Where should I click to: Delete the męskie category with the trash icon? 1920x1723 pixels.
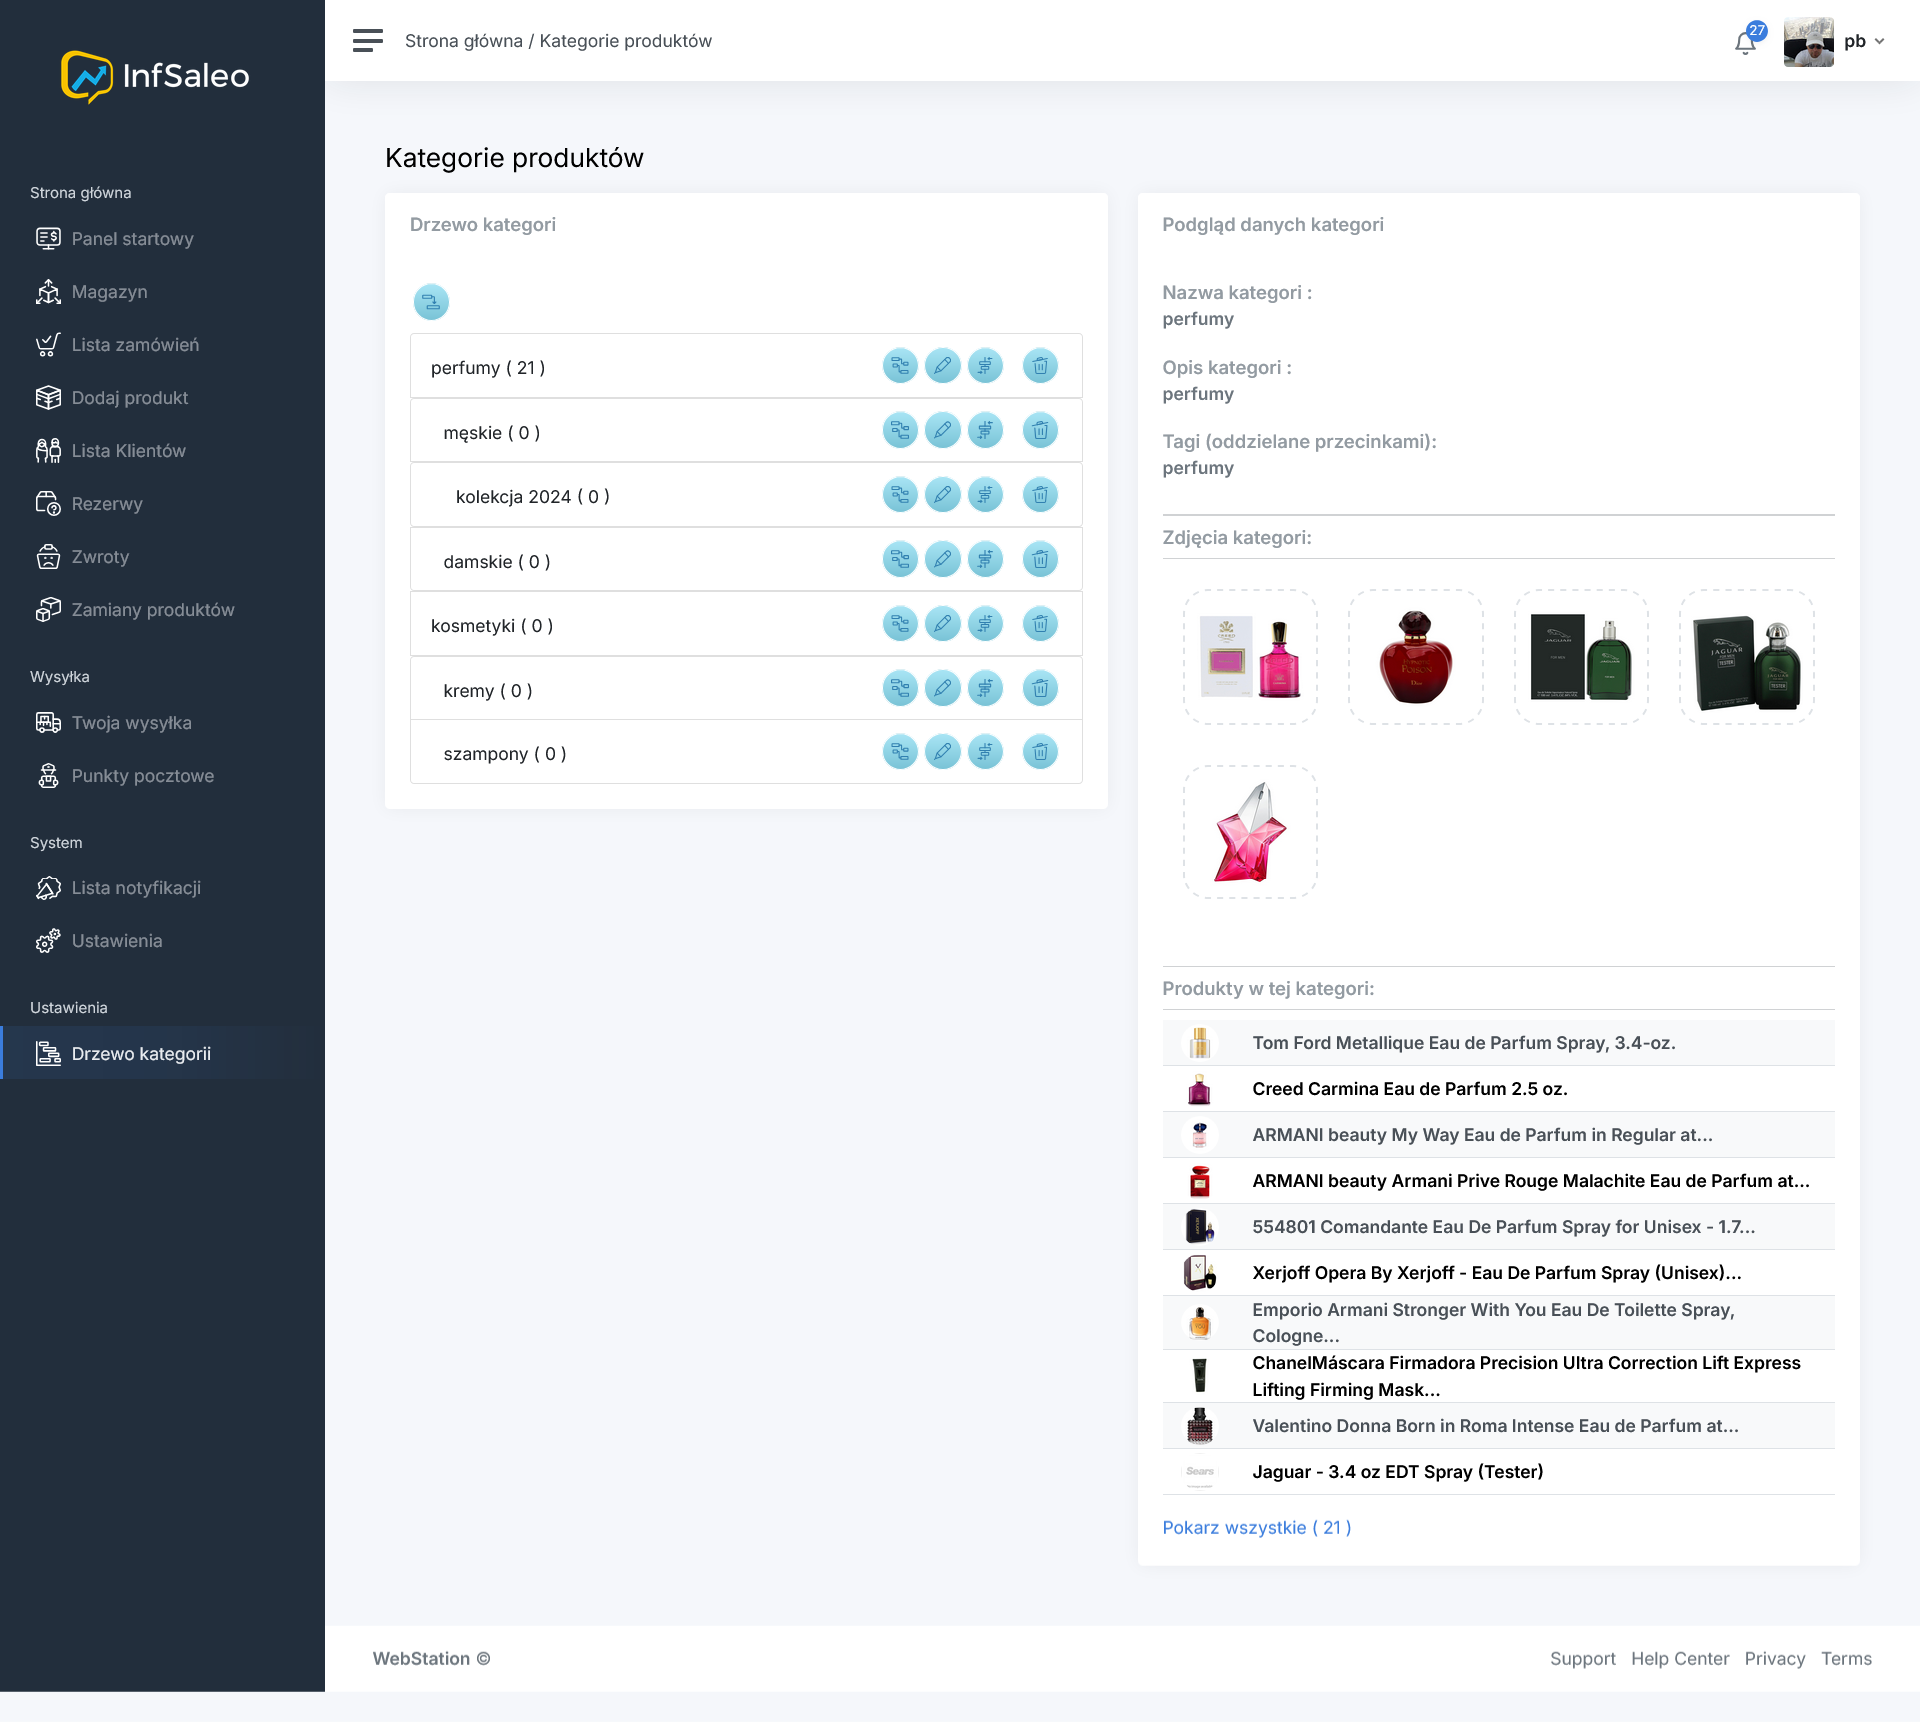tap(1040, 430)
